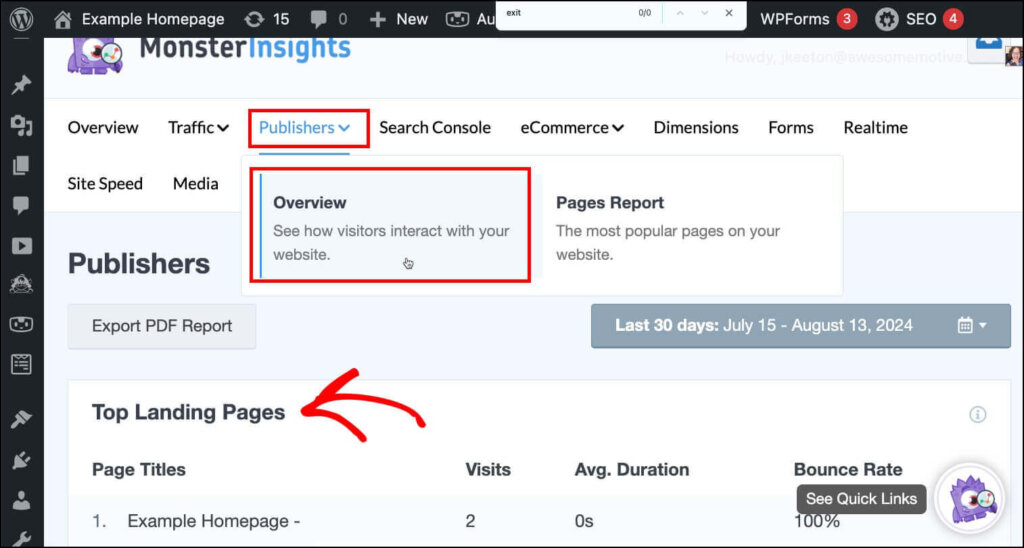Click Export PDF Report button
1024x548 pixels.
pyautogui.click(x=162, y=326)
